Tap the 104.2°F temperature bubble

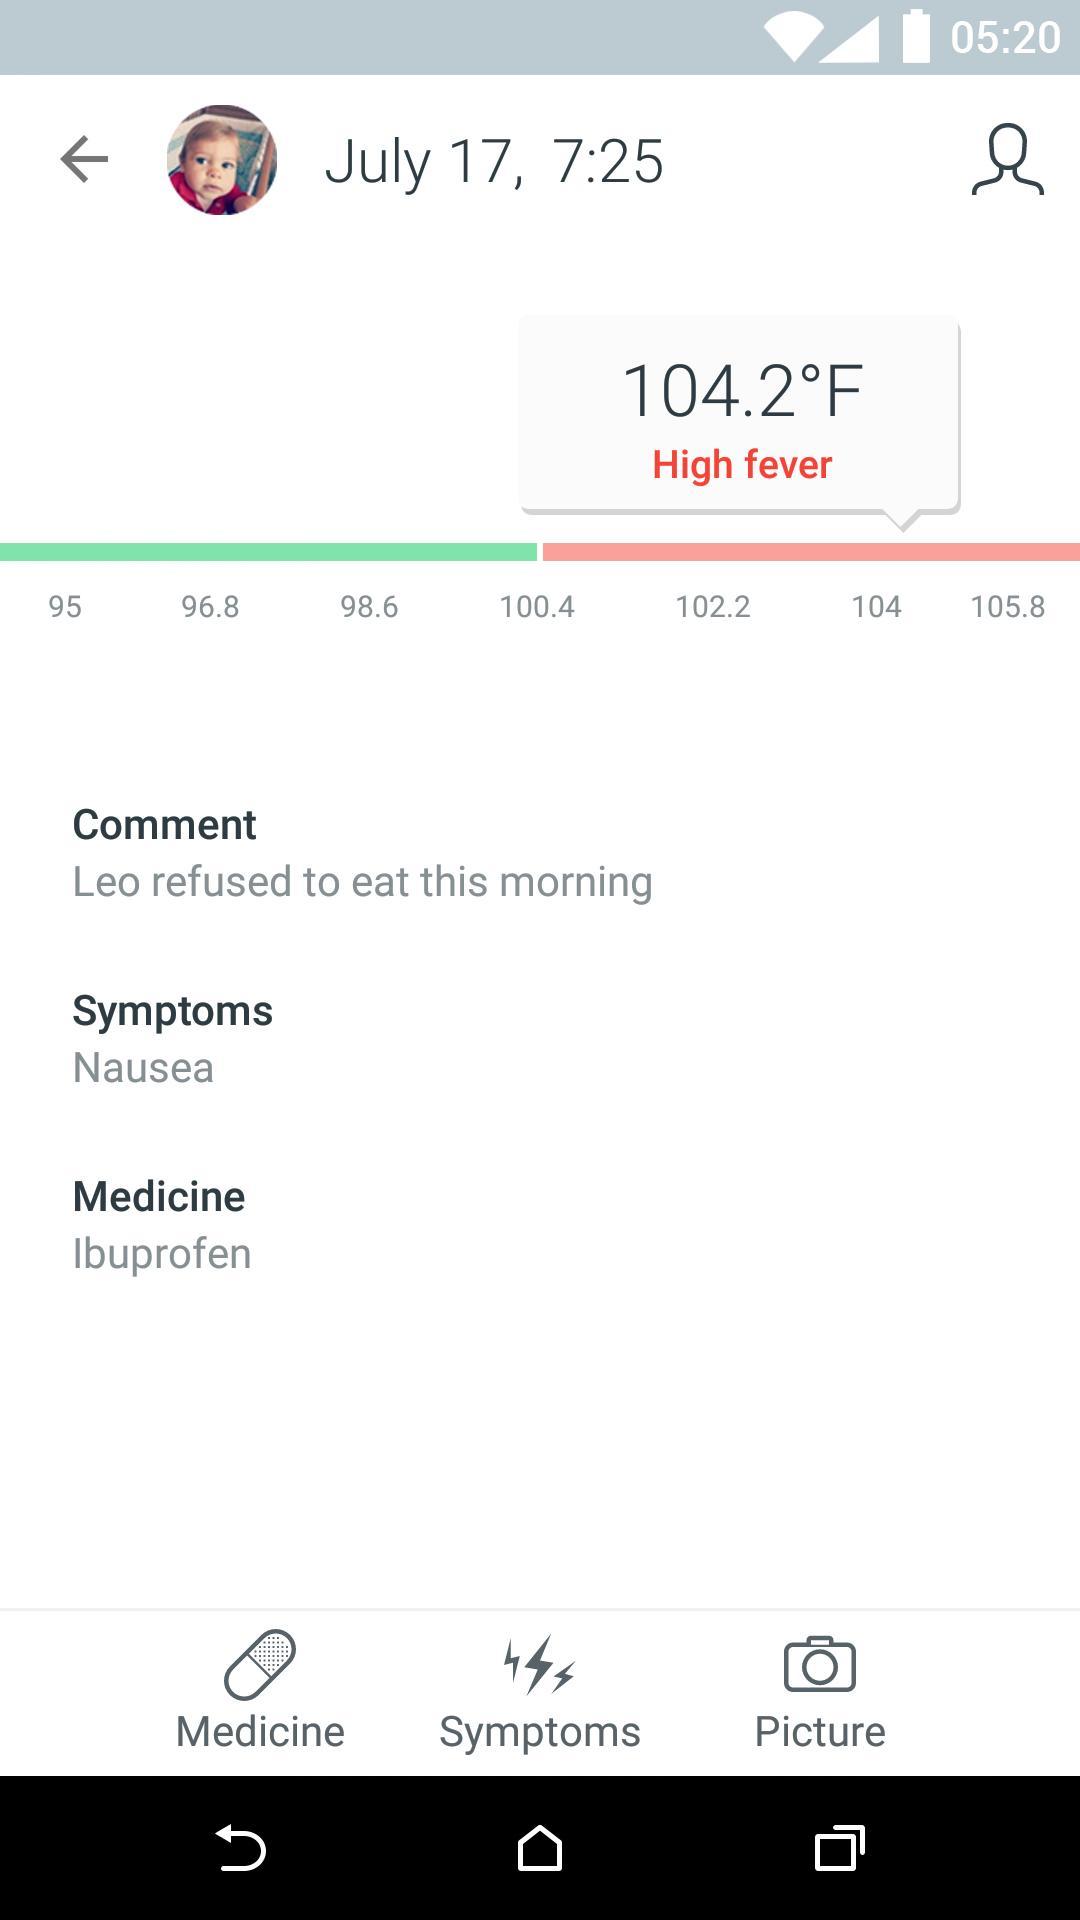[740, 415]
